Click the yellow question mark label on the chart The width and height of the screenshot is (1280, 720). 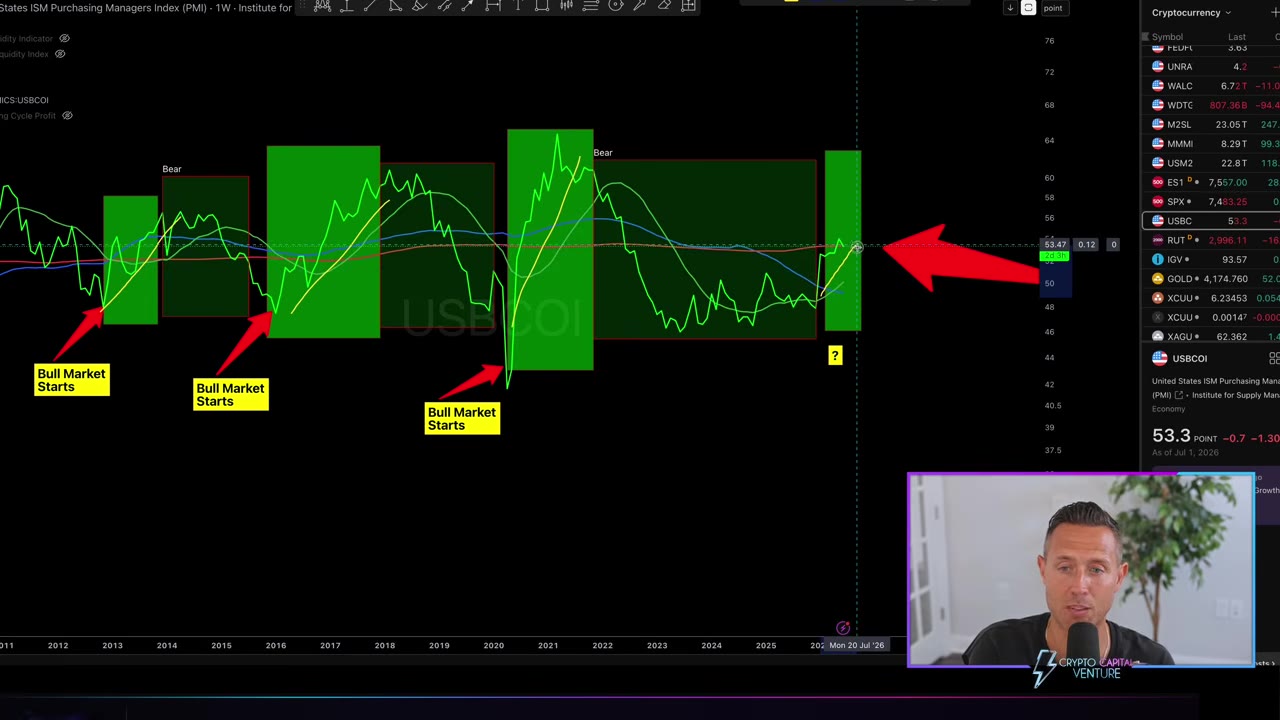point(835,355)
